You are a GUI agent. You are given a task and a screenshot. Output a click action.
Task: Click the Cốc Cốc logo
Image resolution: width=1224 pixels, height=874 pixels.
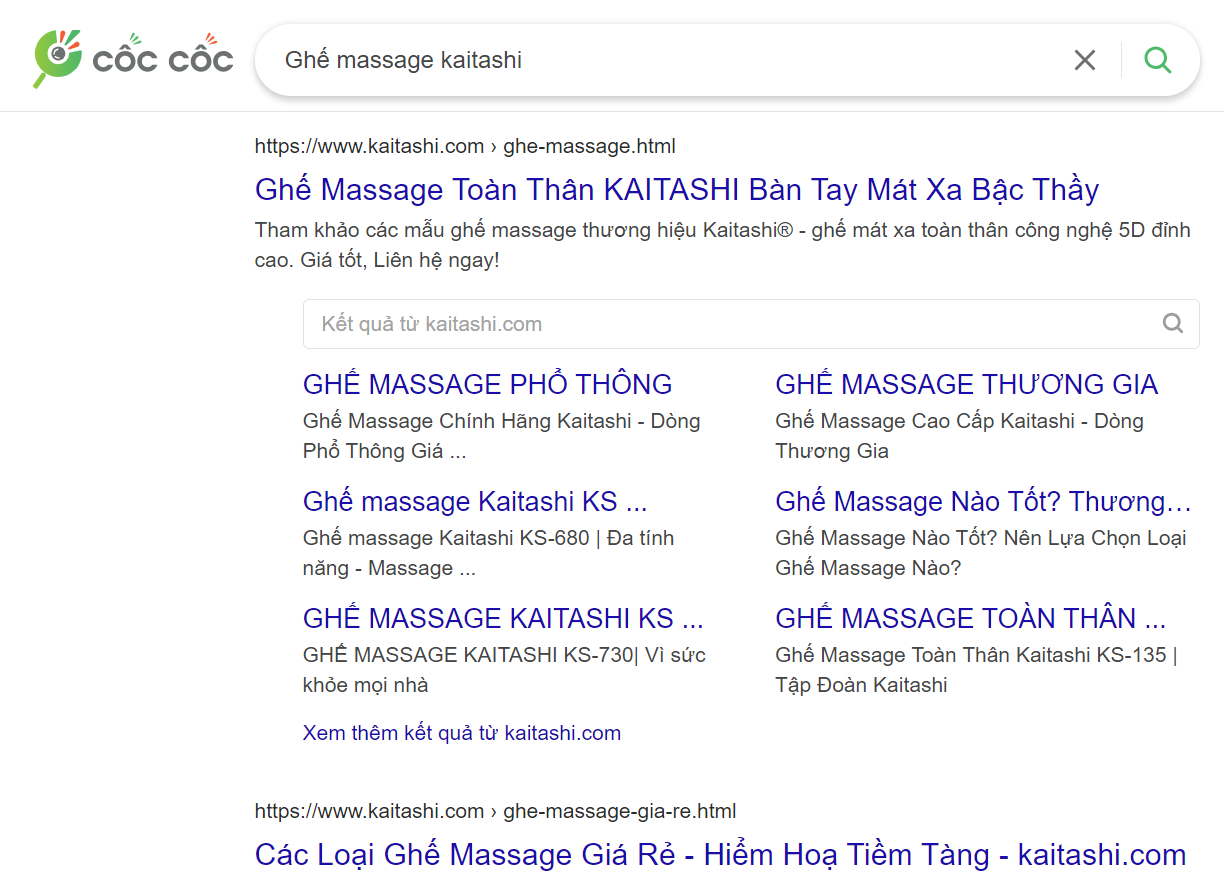pyautogui.click(x=133, y=58)
